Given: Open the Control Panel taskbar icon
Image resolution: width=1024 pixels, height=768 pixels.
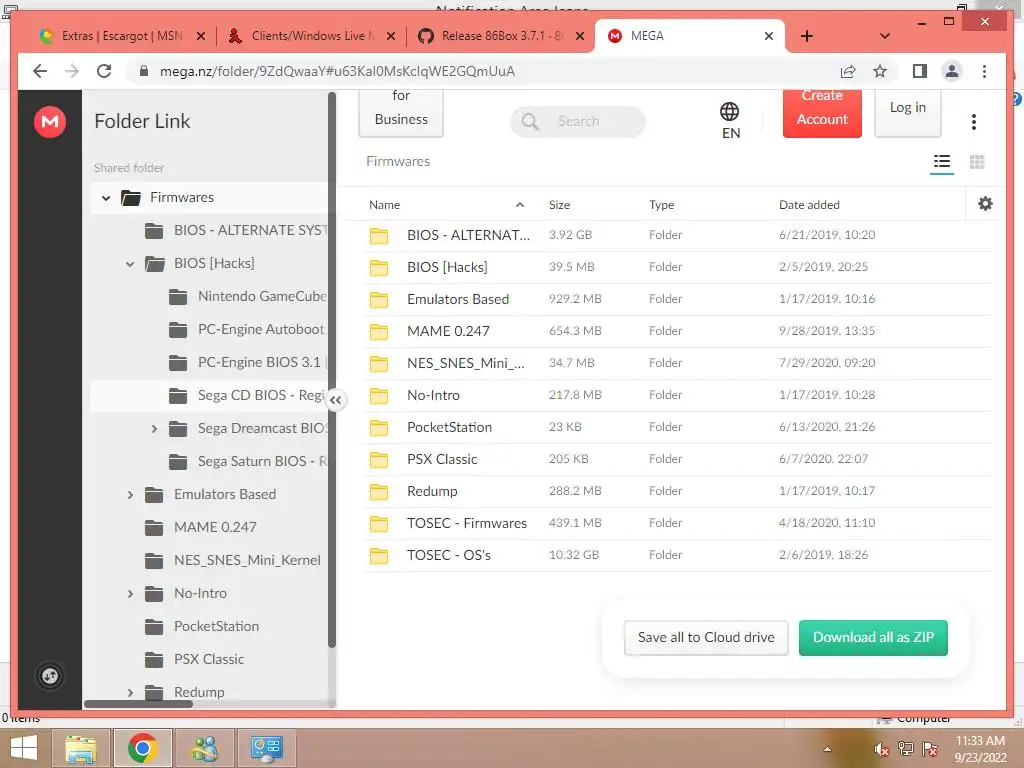Looking at the screenshot, I should [x=266, y=748].
